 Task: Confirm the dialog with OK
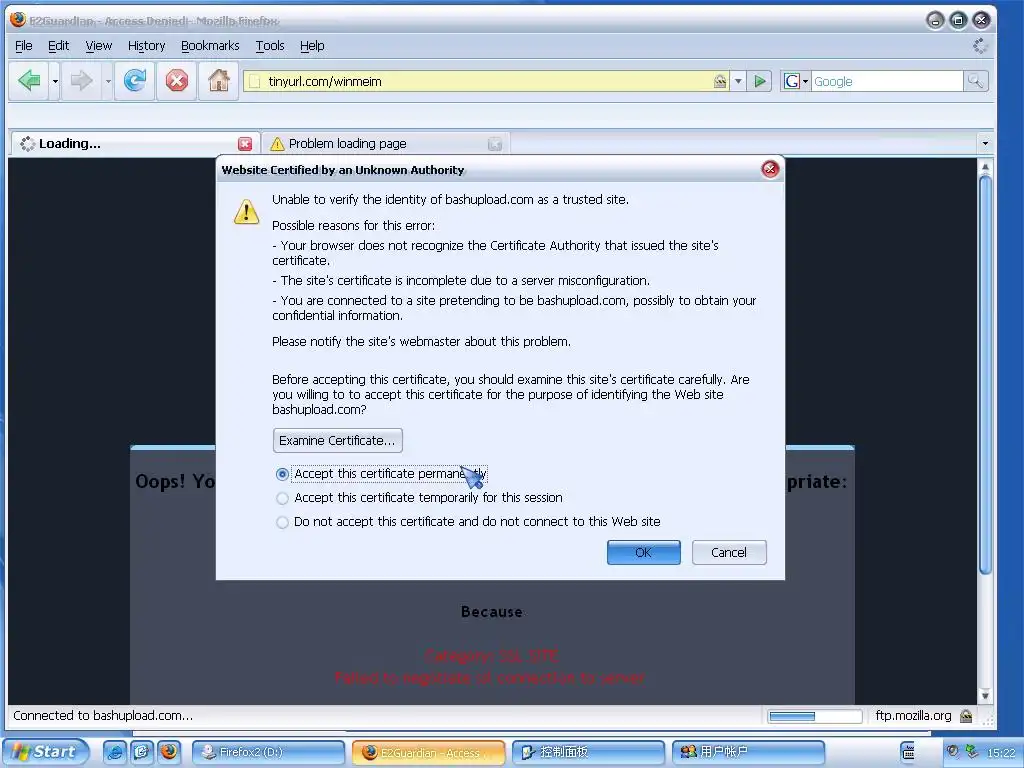(643, 552)
